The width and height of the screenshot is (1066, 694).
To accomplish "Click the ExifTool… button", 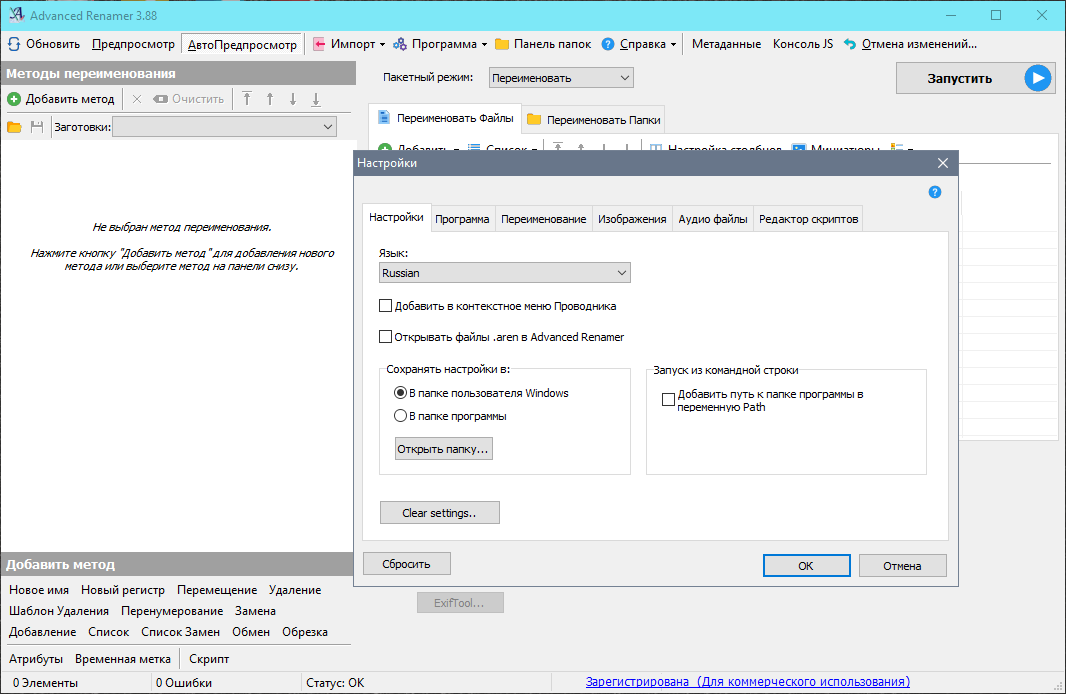I will [460, 603].
